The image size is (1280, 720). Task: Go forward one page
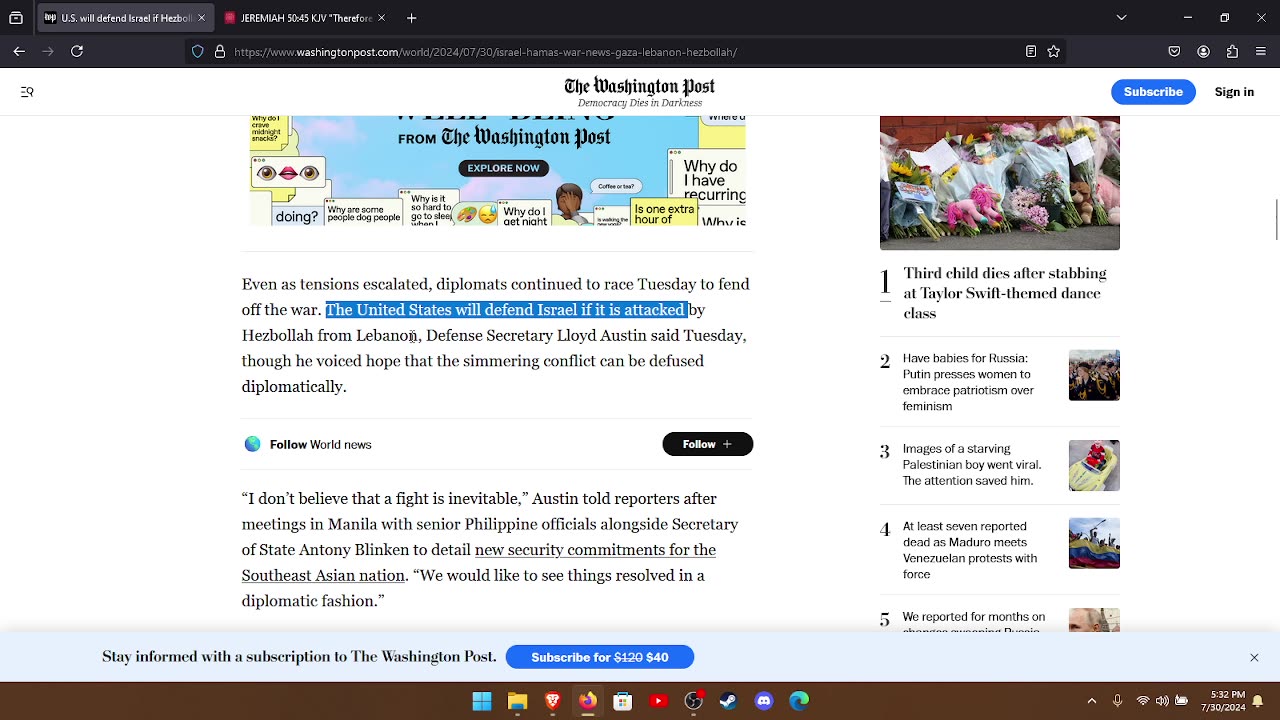pos(48,51)
